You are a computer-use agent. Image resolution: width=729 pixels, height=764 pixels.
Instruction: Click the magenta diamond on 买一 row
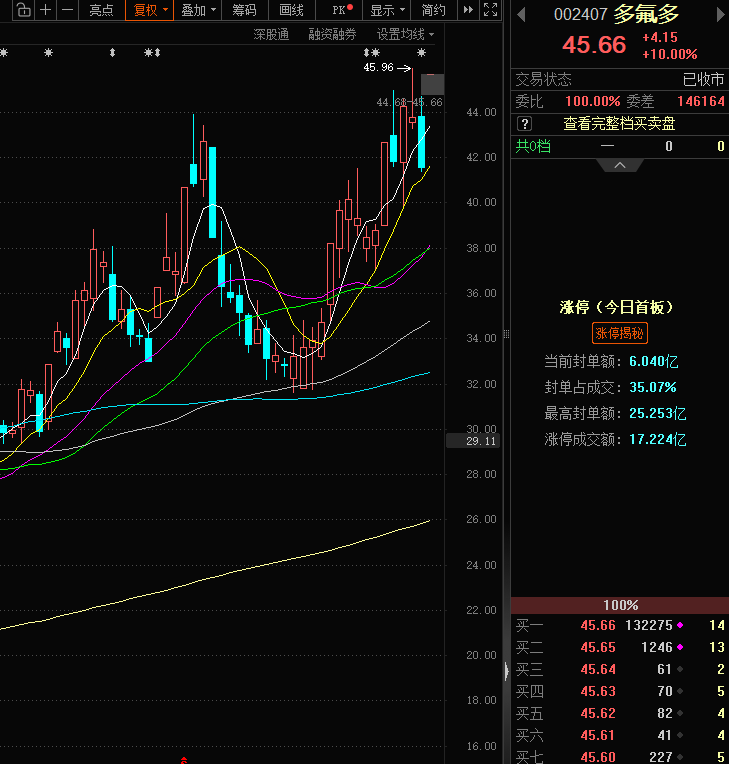click(x=680, y=625)
